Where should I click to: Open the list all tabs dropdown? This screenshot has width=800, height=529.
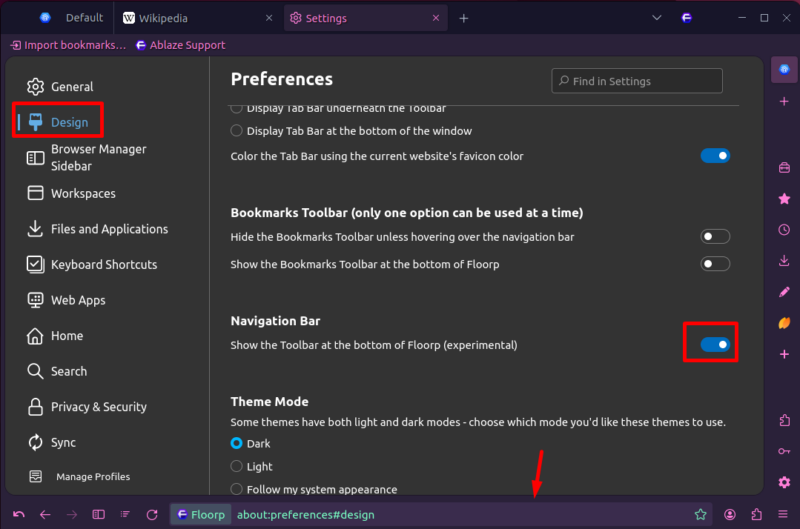point(657,18)
